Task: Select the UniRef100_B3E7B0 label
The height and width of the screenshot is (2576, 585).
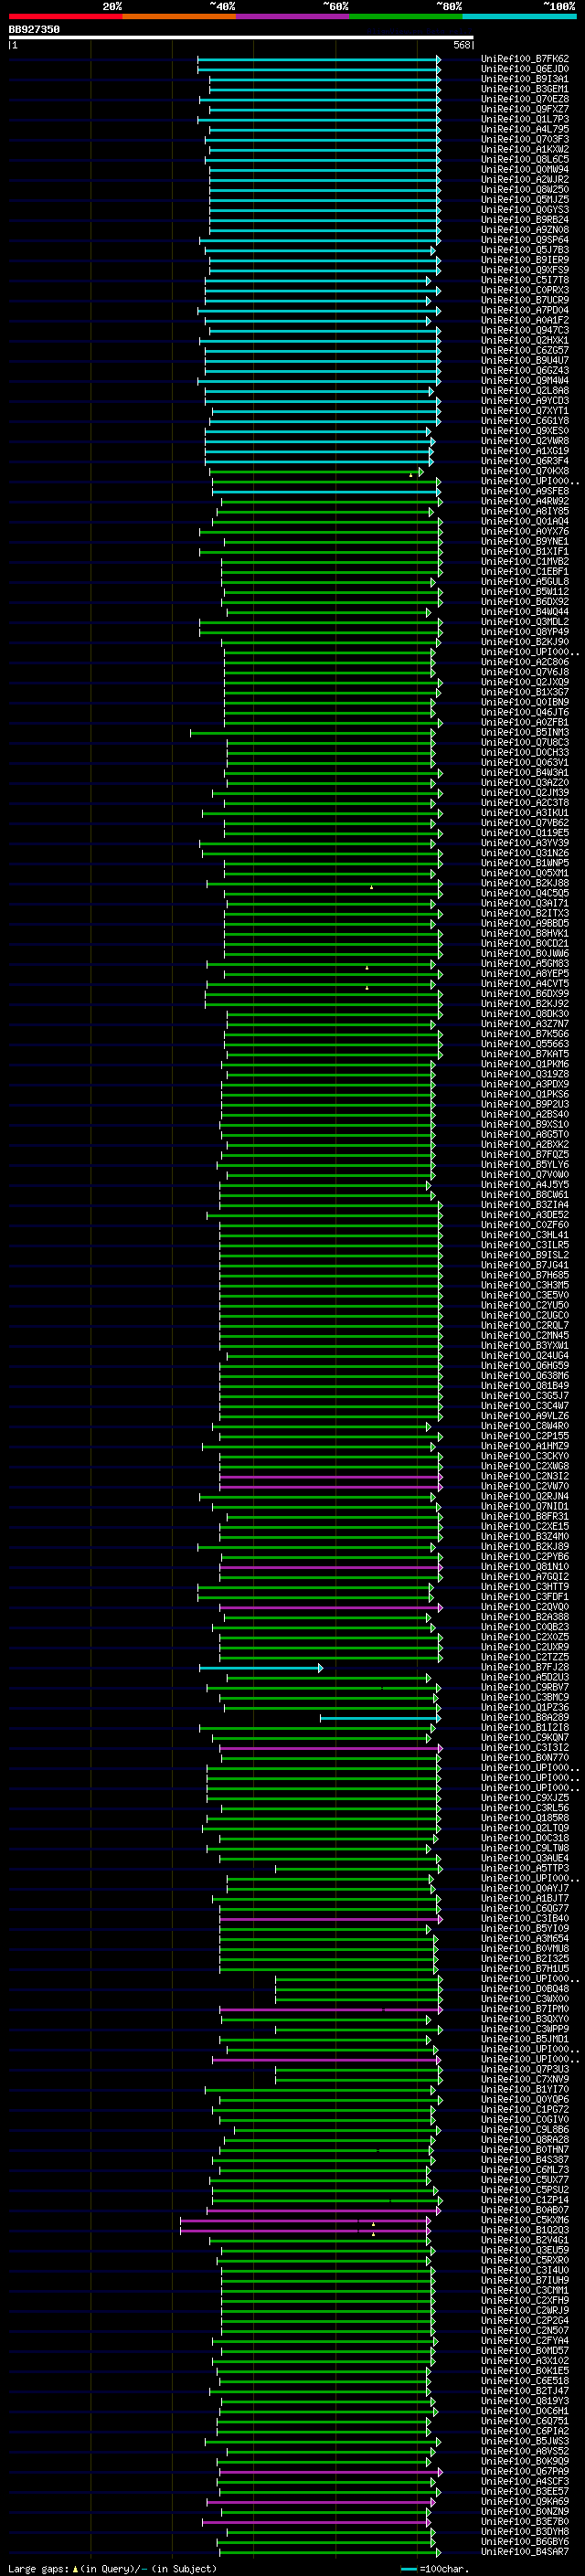Action: click(x=525, y=2522)
